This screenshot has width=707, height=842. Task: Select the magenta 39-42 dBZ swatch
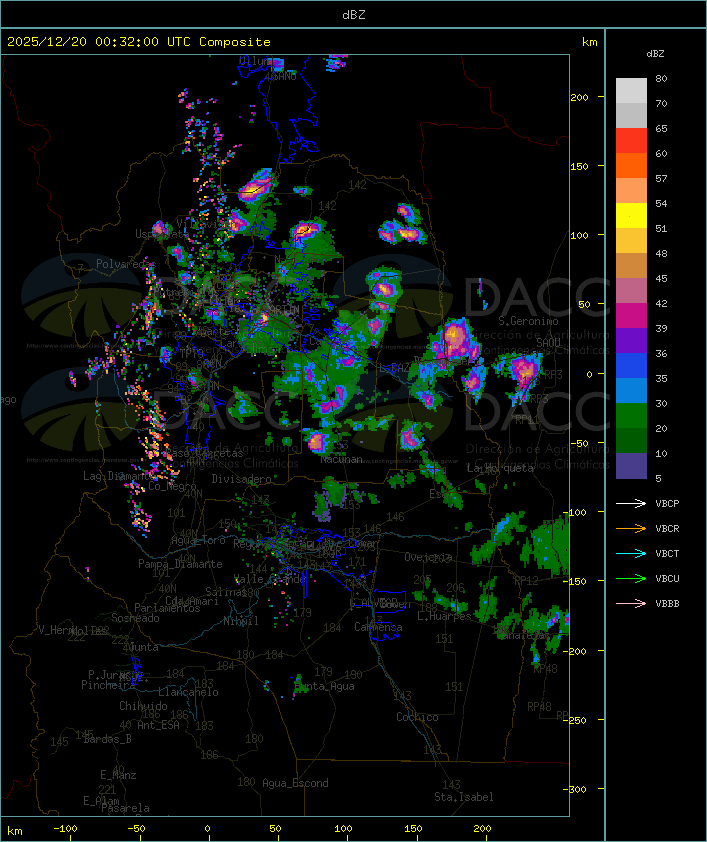tap(631, 315)
